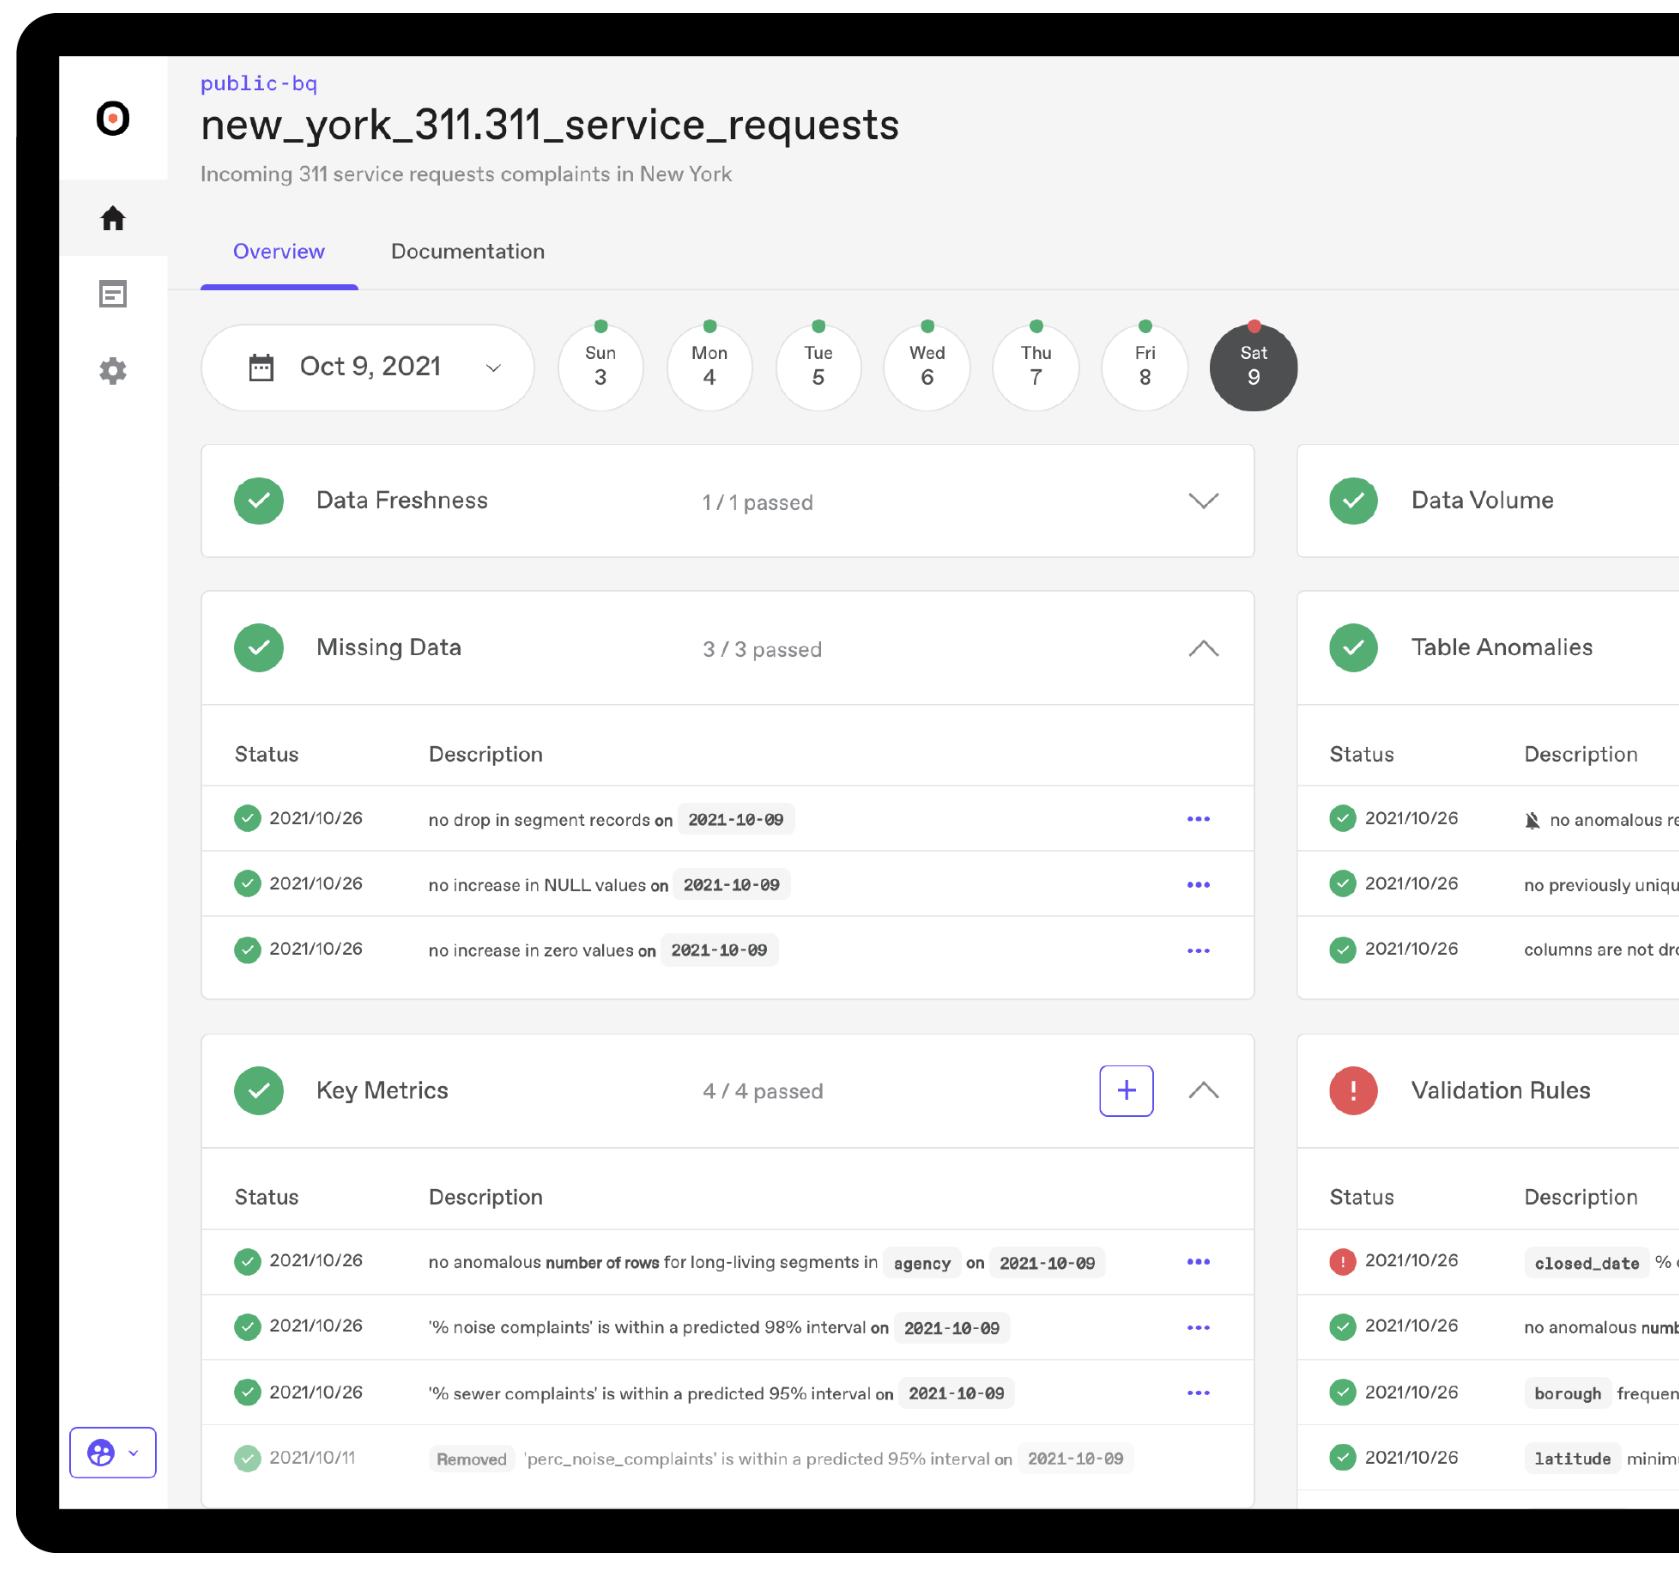The height and width of the screenshot is (1573, 1679).
Task: Click the public-bq breadcrumb link
Action: point(259,84)
